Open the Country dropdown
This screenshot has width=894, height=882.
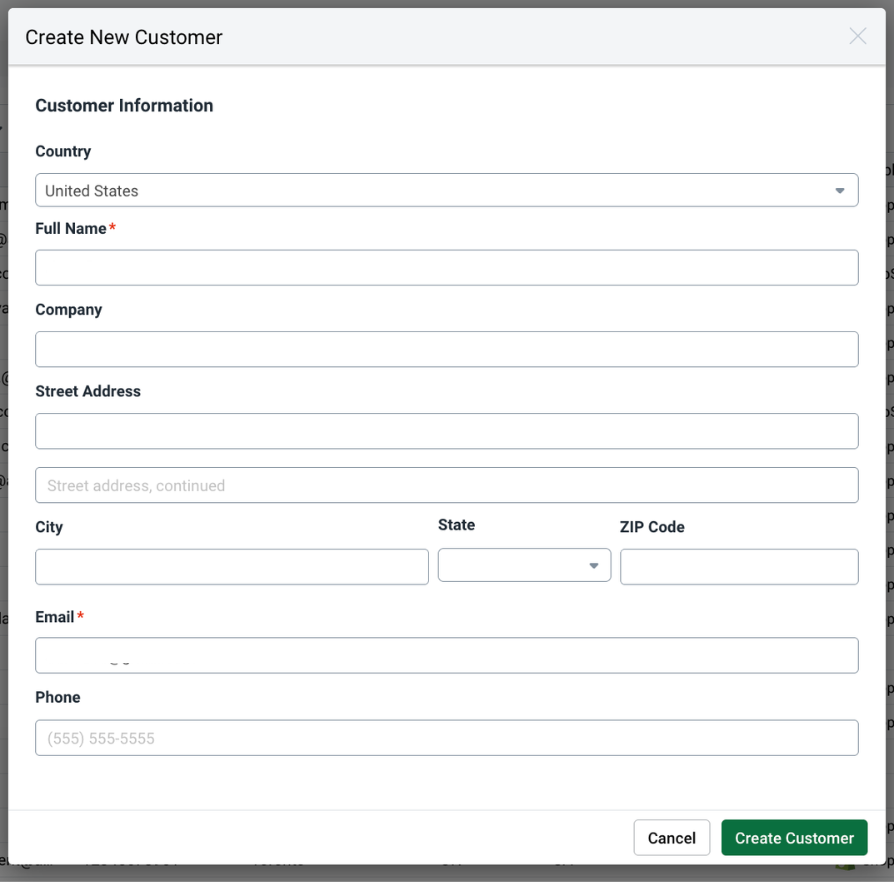[x=447, y=190]
